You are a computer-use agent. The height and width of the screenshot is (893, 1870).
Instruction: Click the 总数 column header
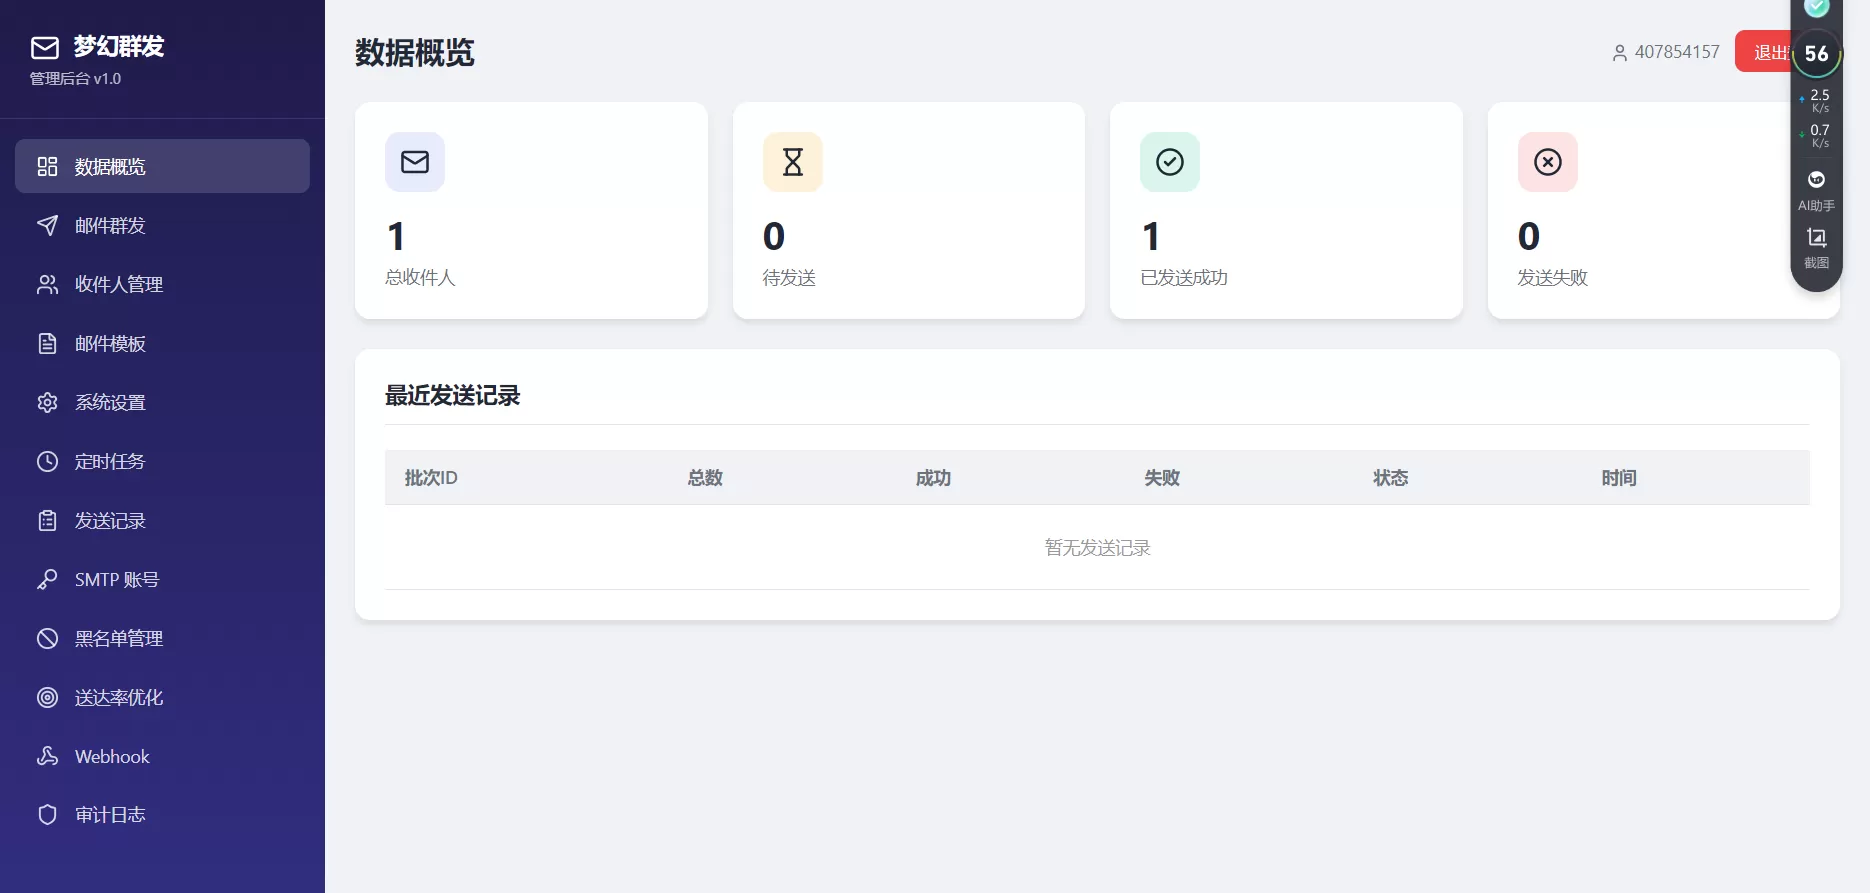pyautogui.click(x=705, y=478)
